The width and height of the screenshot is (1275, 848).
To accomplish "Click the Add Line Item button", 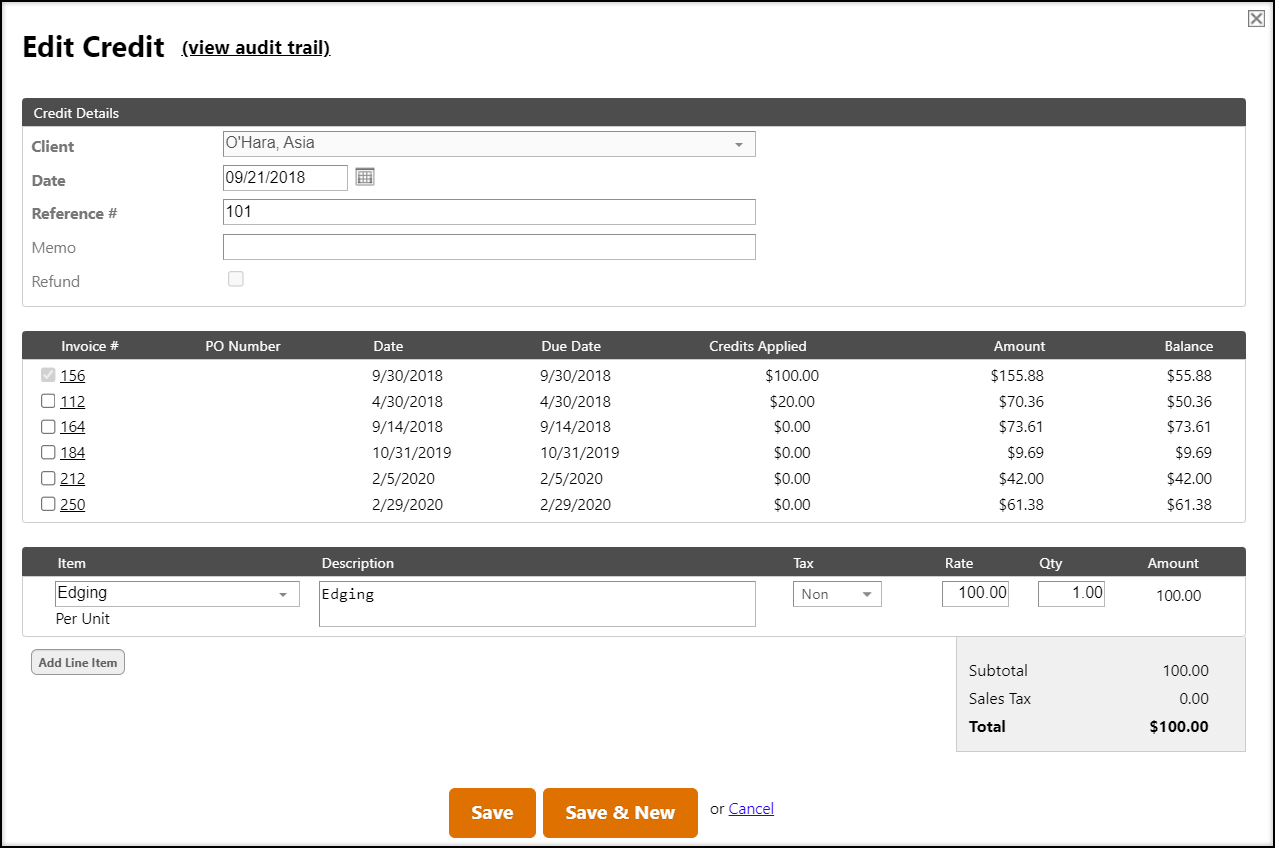I will tap(78, 662).
